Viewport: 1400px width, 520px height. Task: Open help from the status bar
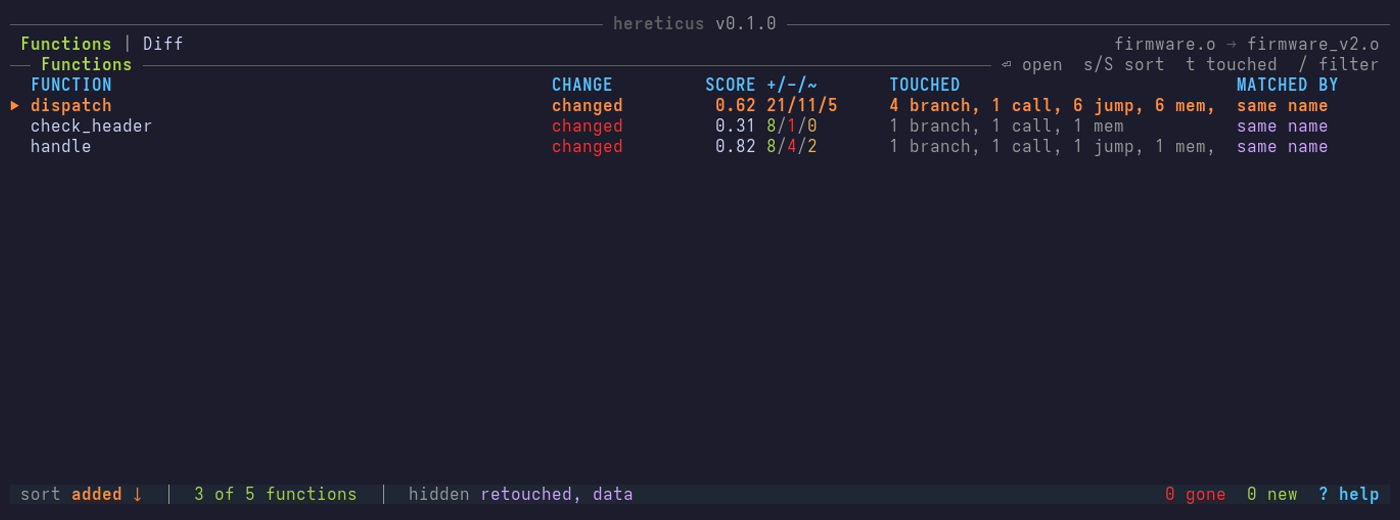click(x=1348, y=494)
